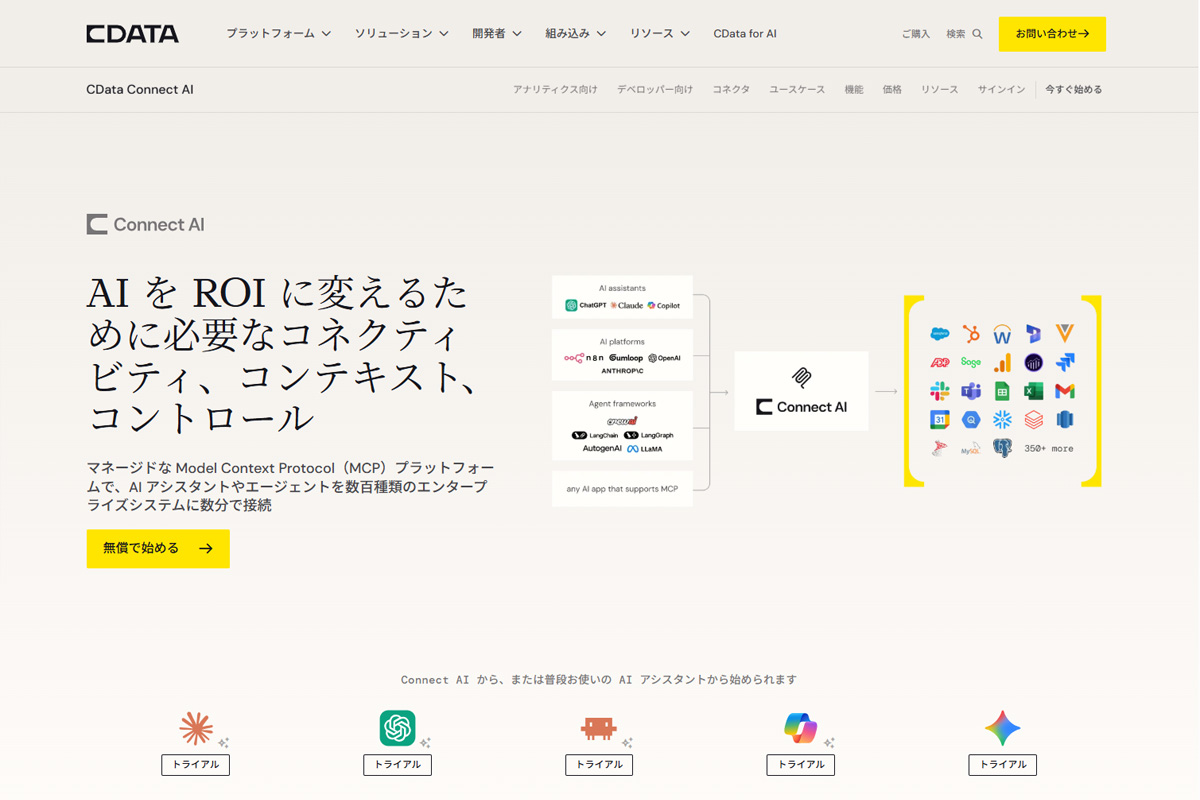
Task: Open CData for AI menu item
Action: point(745,34)
